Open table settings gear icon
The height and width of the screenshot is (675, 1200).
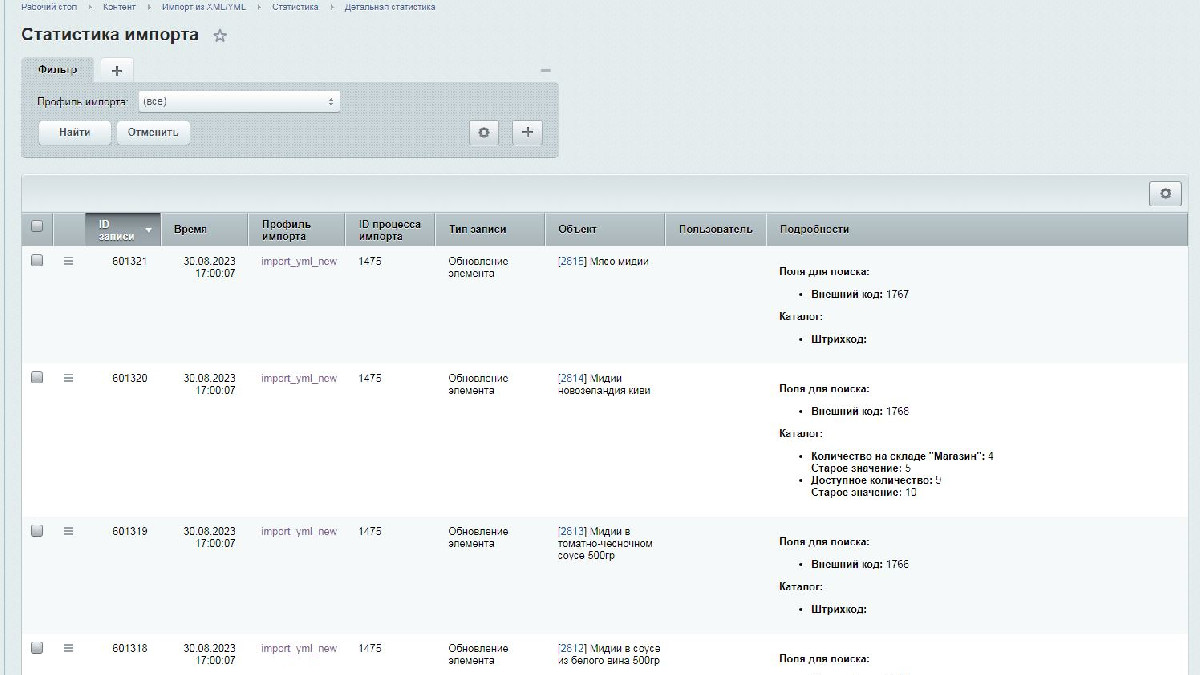1165,193
